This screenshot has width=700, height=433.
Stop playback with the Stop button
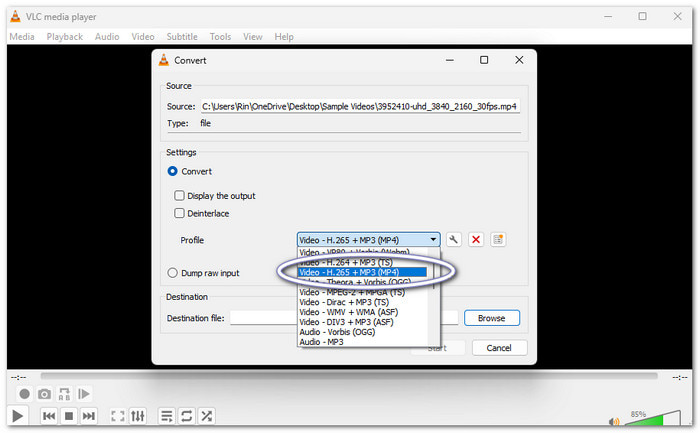[69, 416]
